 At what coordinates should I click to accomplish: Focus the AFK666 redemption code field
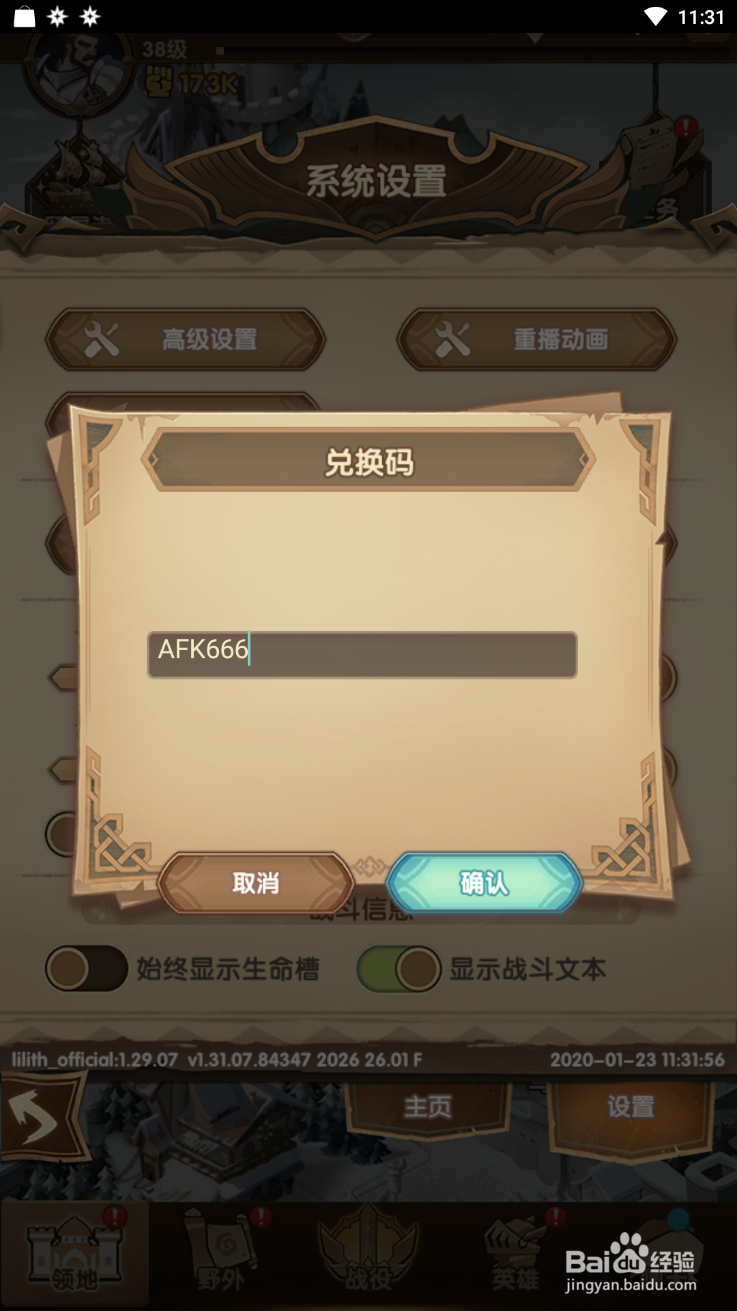click(362, 654)
